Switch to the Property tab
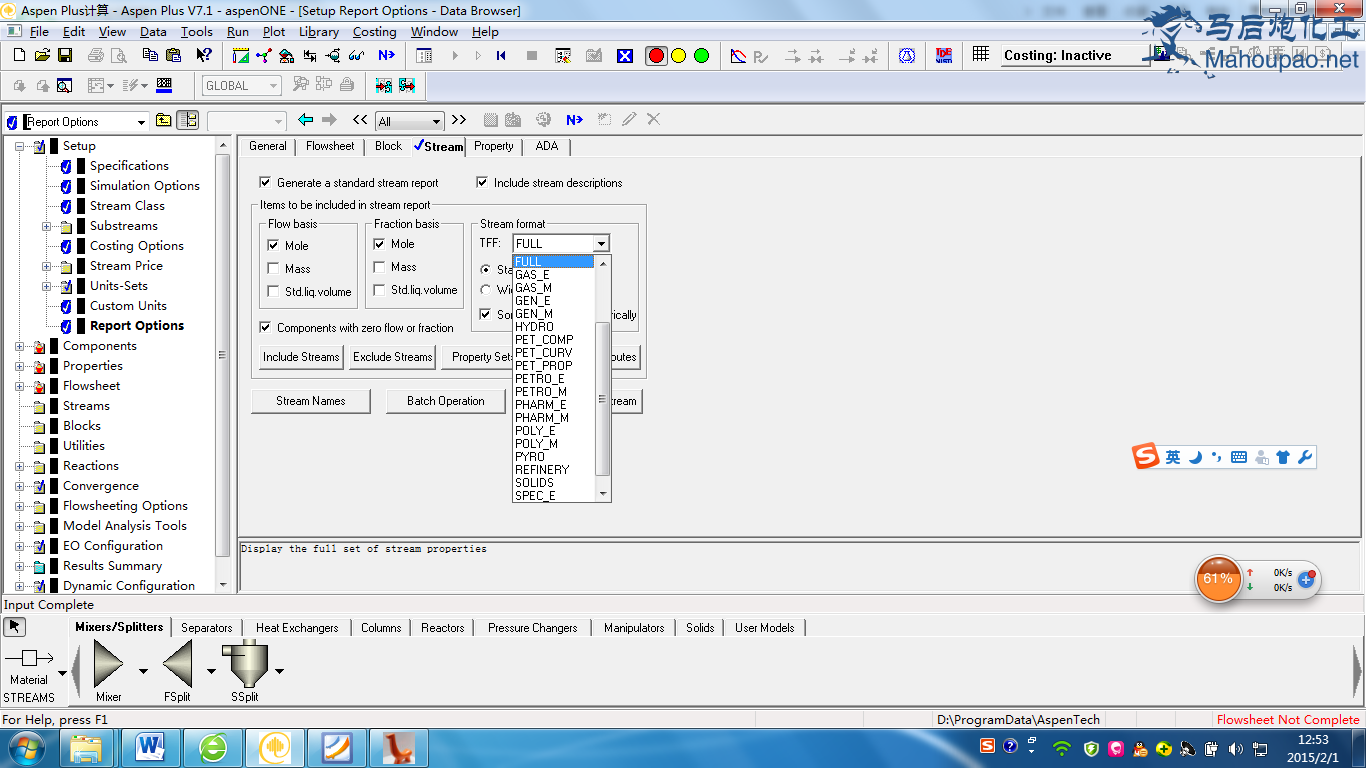The image size is (1366, 768). 494,146
